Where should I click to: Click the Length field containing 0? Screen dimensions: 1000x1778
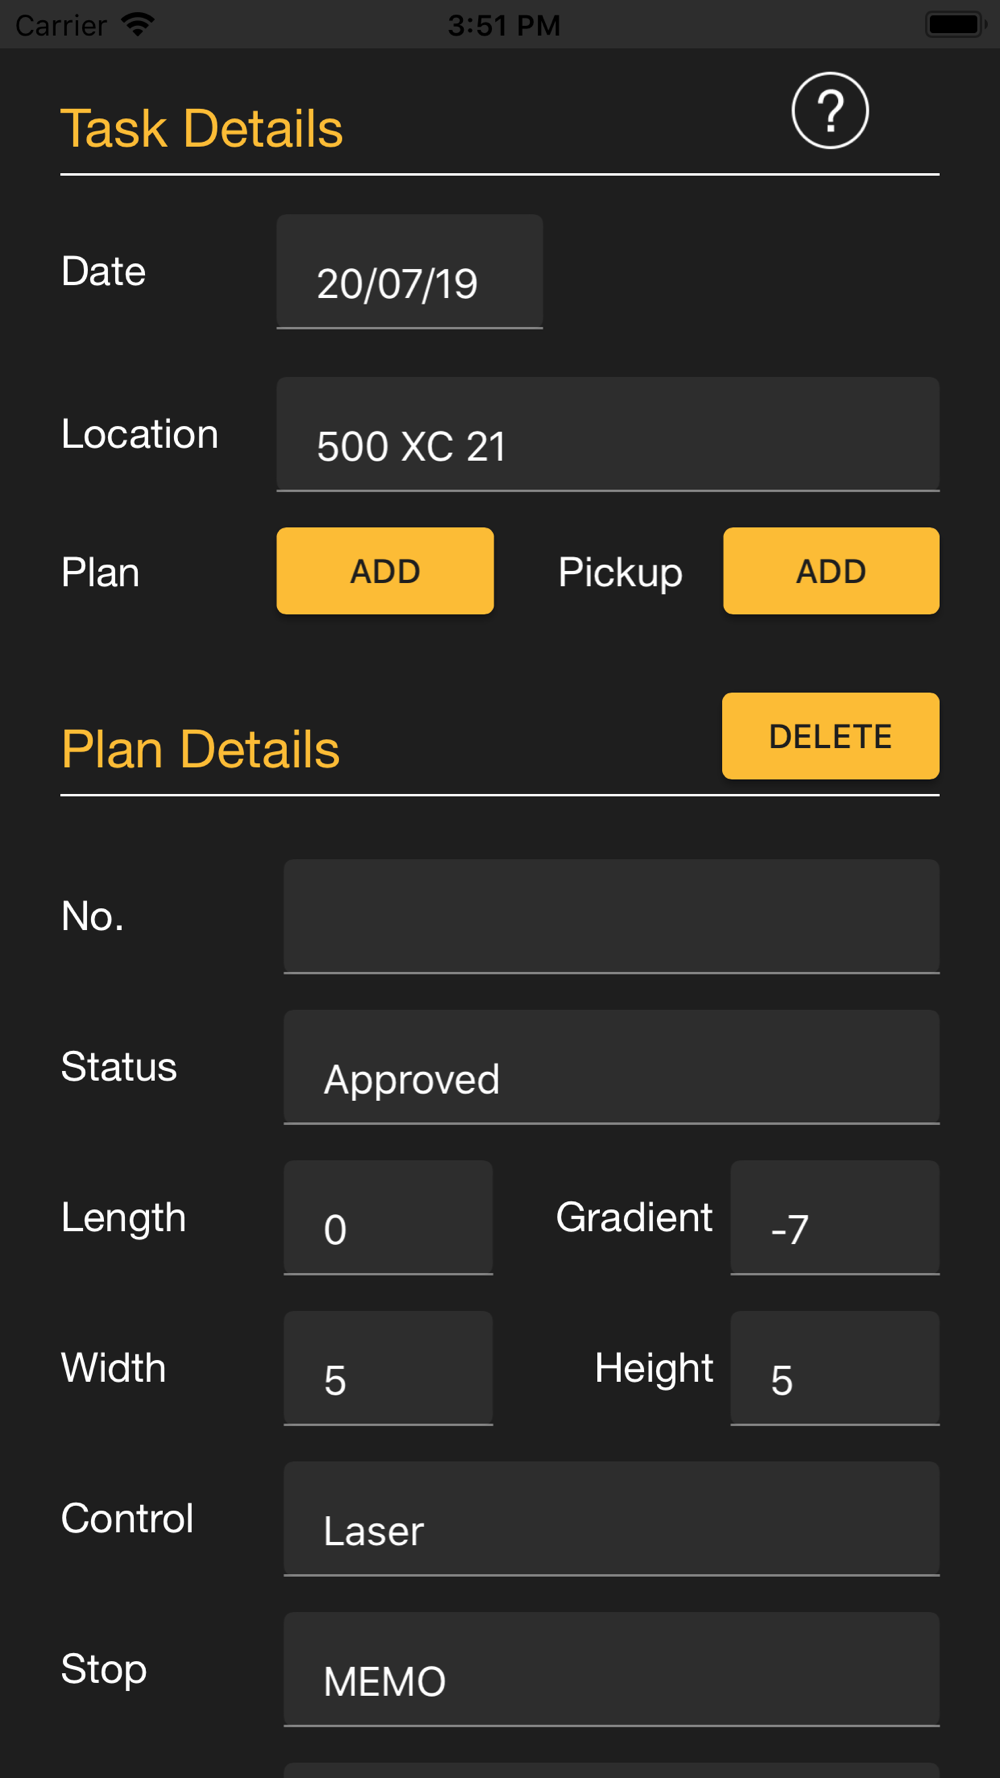pos(388,1218)
